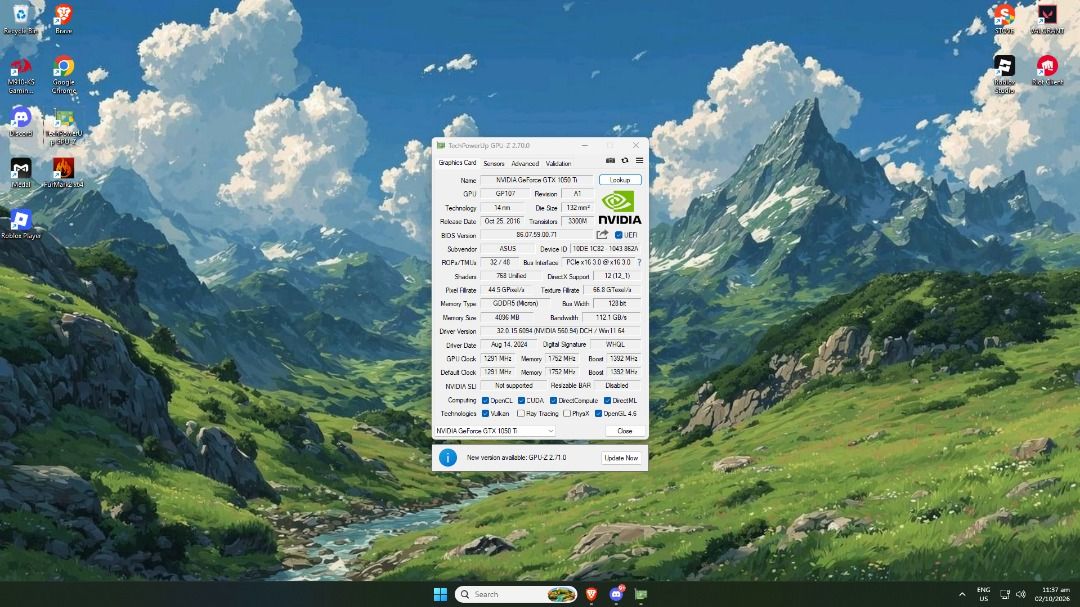Enable the PhysX checkbox

pos(566,413)
